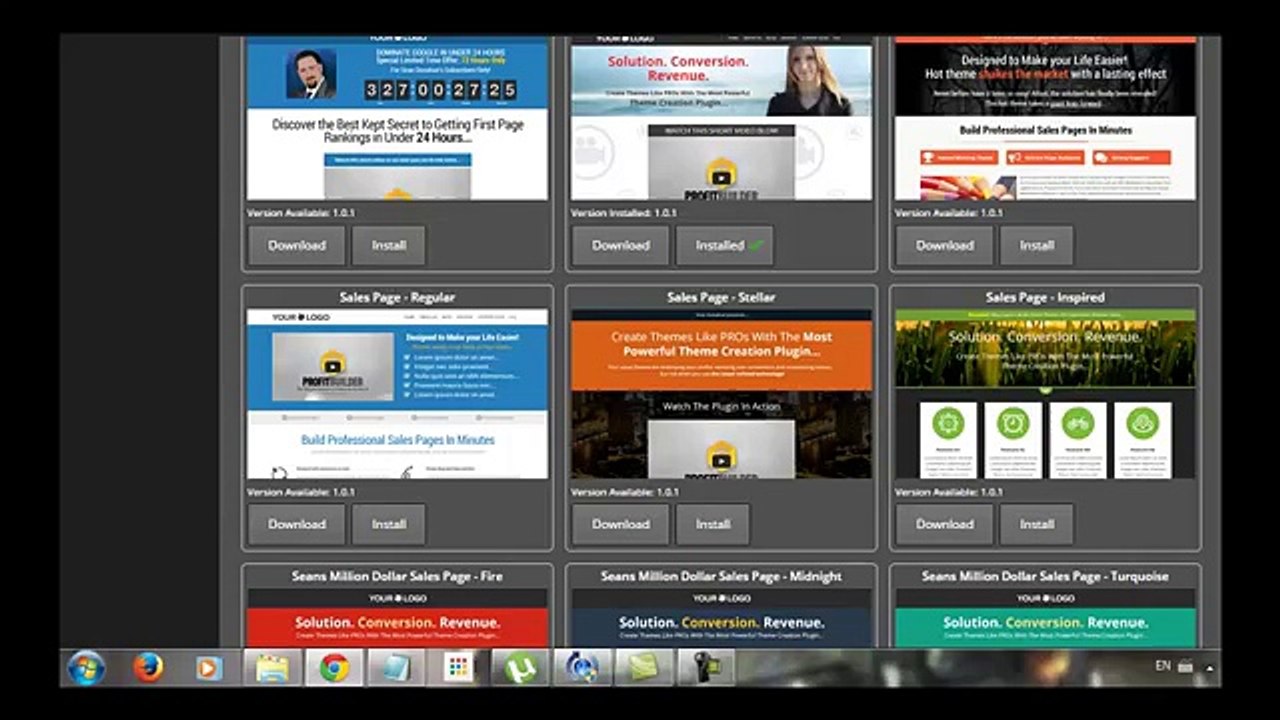Viewport: 1280px width, 720px height.
Task: Click the EN language indicator
Action: pos(1163,666)
